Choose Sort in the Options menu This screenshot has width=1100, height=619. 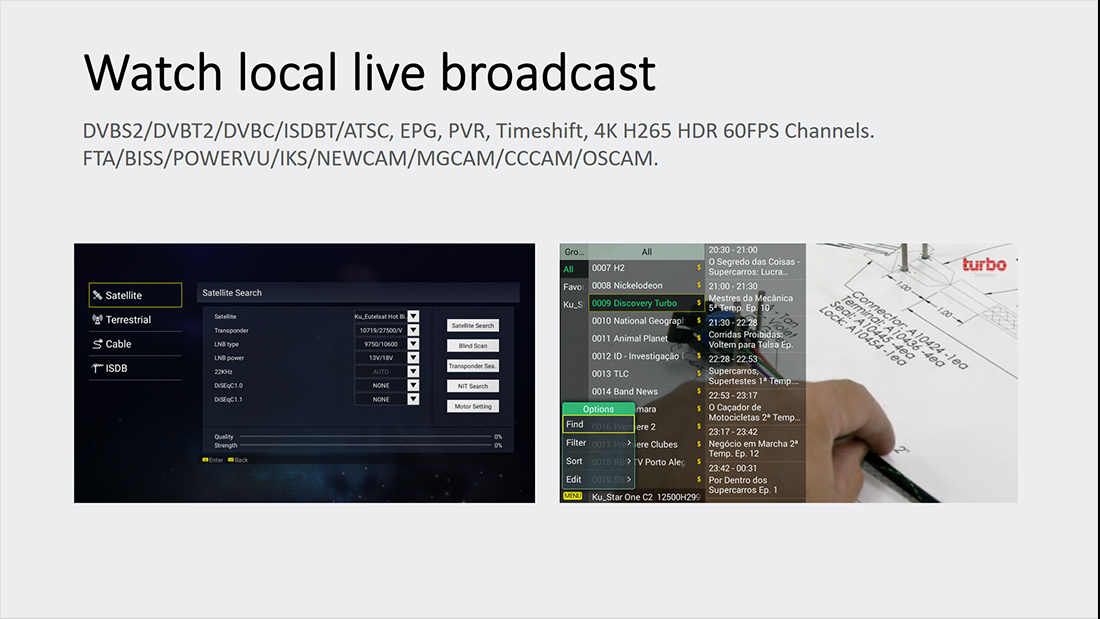click(x=598, y=461)
